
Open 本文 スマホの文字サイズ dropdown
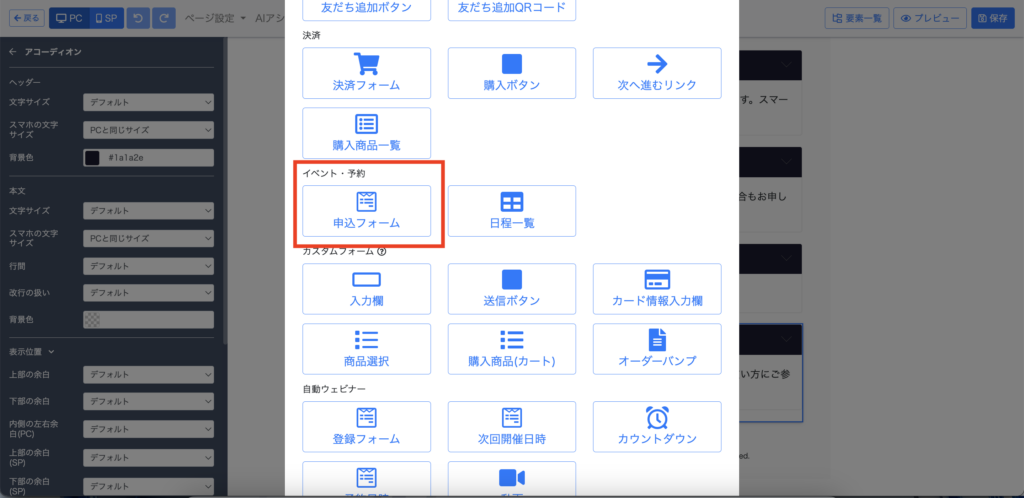tap(148, 238)
